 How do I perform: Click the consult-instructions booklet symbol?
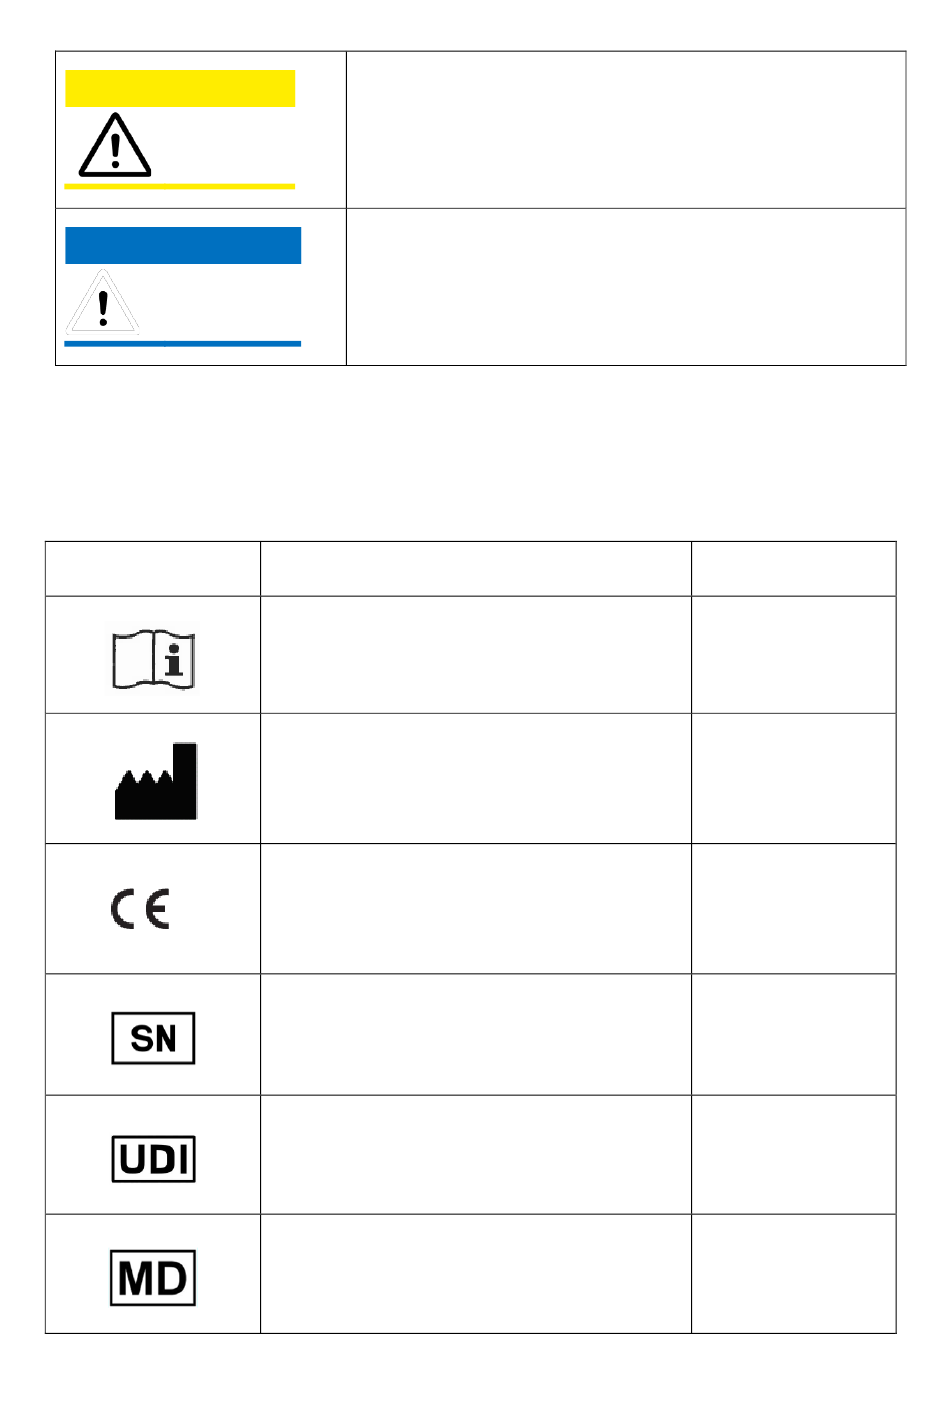(153, 660)
